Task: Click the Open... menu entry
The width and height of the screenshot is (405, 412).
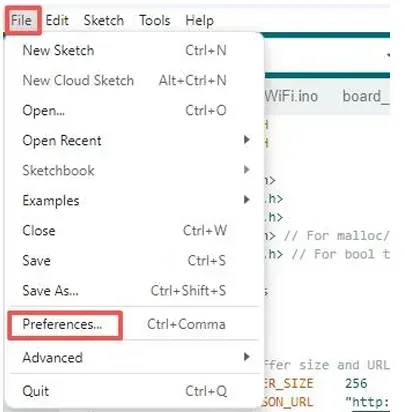Action: pyautogui.click(x=133, y=110)
